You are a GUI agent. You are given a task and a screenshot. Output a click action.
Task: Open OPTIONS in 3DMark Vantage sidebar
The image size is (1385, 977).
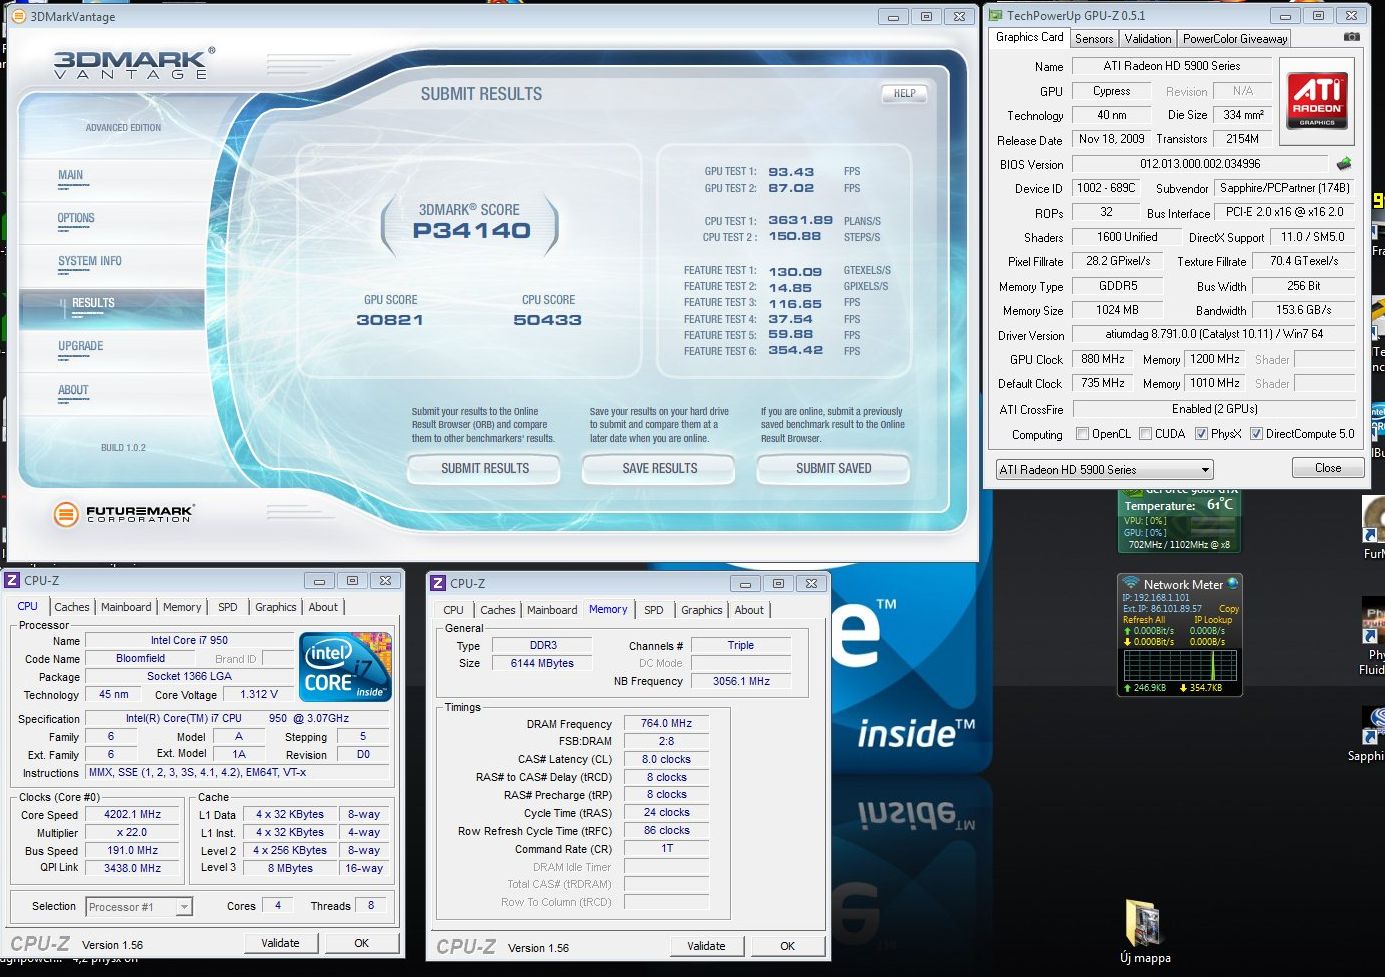pos(76,218)
